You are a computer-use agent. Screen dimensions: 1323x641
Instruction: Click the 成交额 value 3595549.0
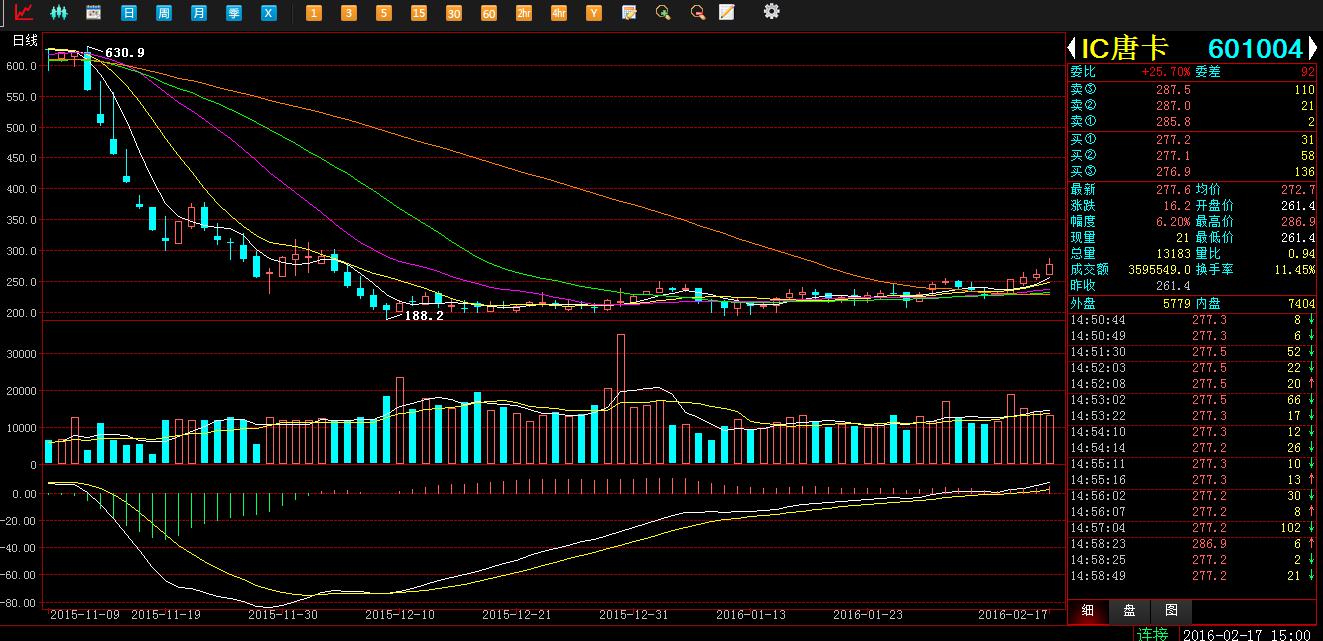[1160, 269]
